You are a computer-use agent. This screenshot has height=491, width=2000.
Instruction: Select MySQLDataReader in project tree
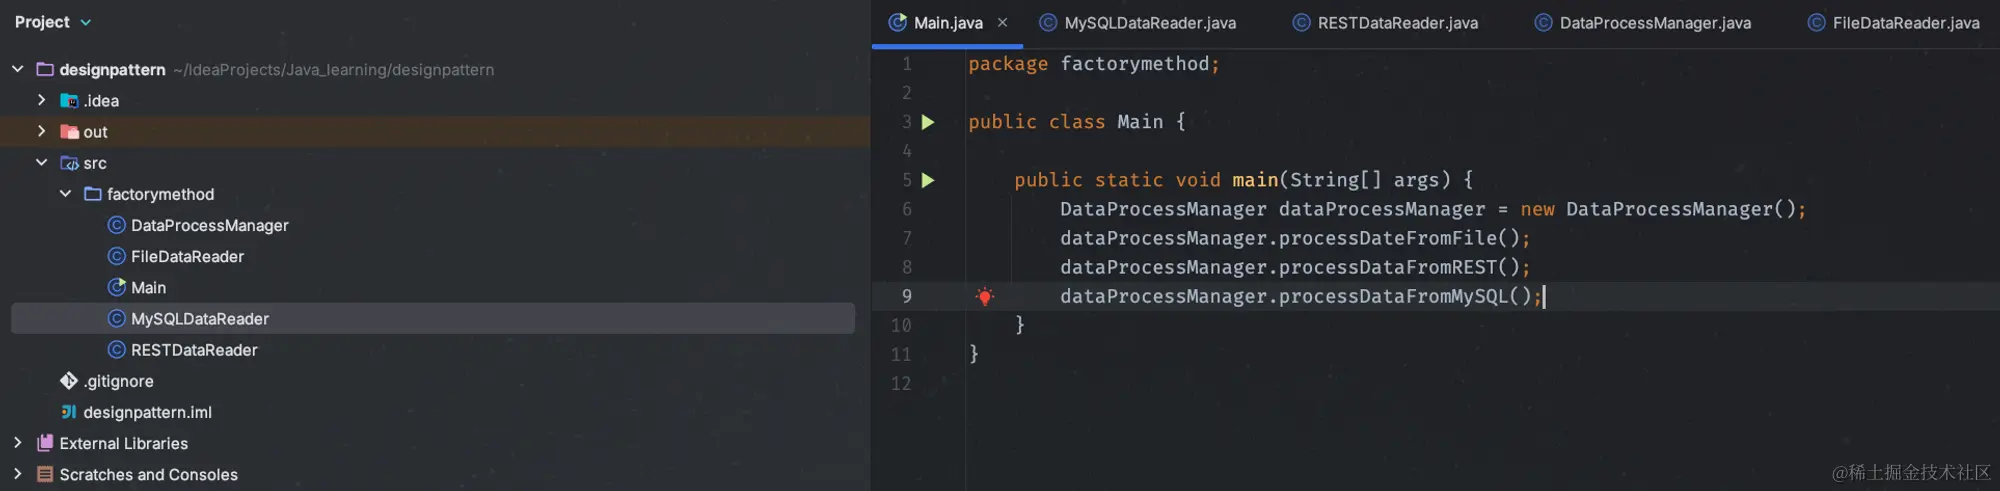[x=200, y=318]
